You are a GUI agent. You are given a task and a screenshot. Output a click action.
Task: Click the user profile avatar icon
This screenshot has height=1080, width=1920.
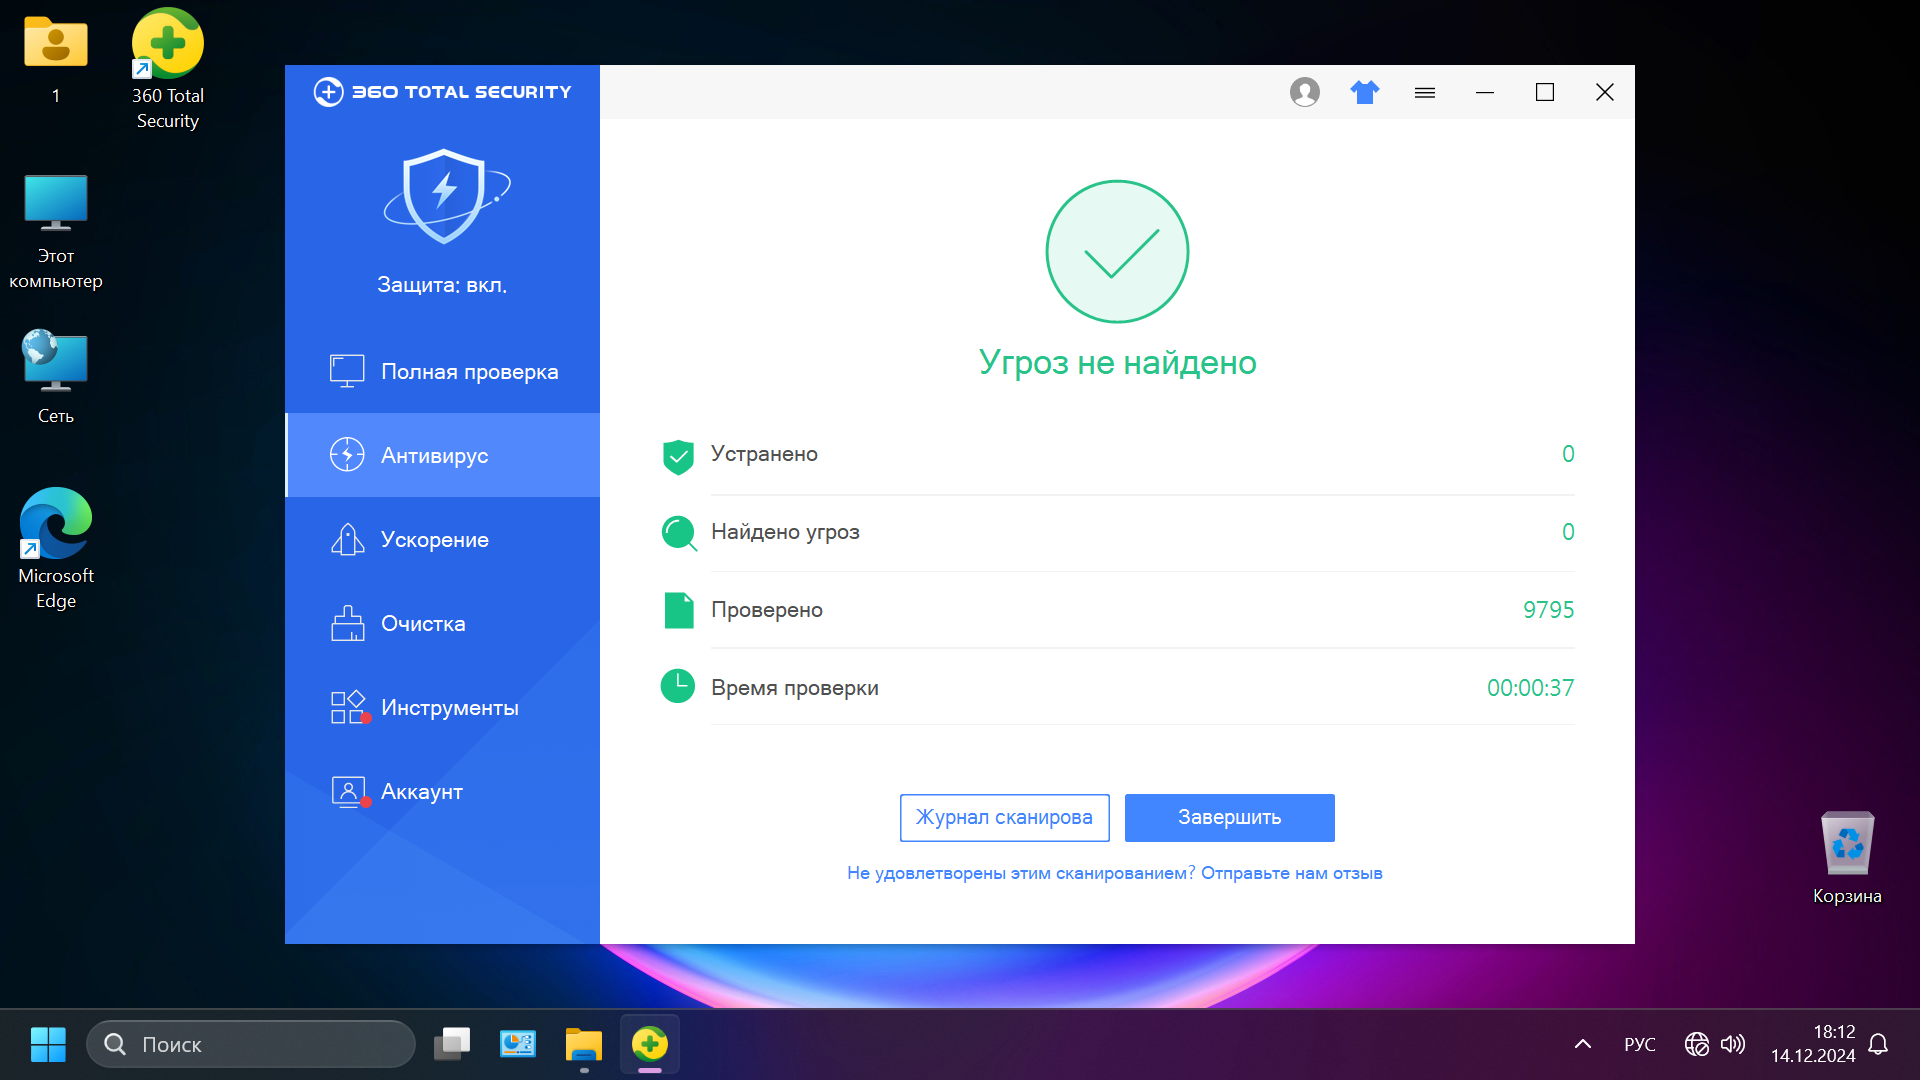point(1304,92)
